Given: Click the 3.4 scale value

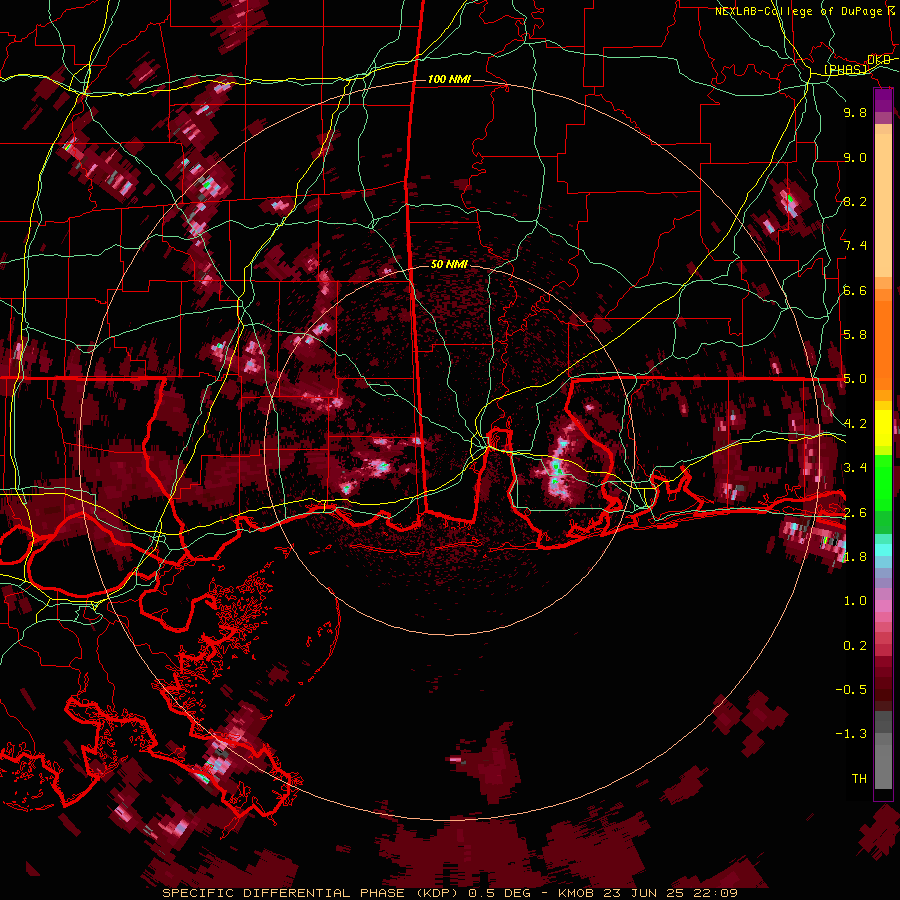Looking at the screenshot, I should pos(855,468).
